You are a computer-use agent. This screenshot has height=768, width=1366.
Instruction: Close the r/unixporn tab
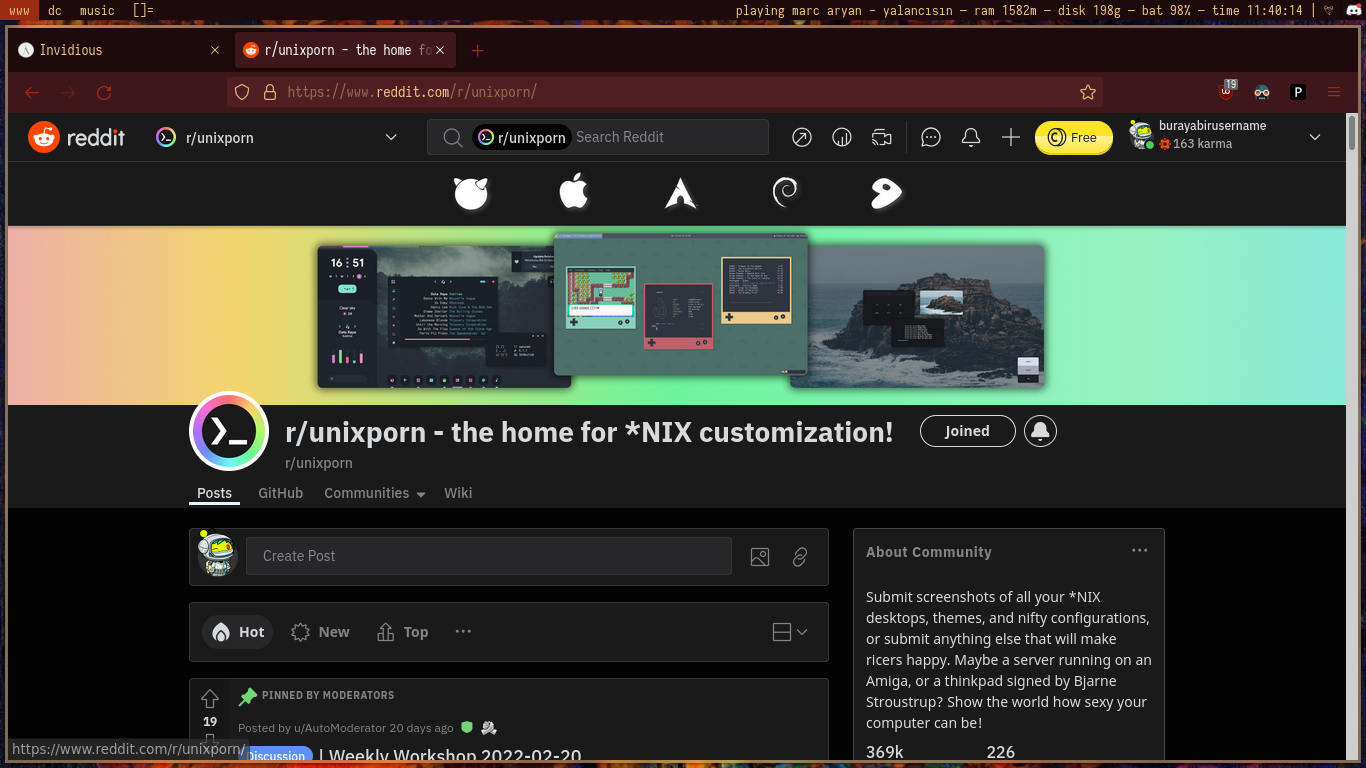tap(440, 50)
